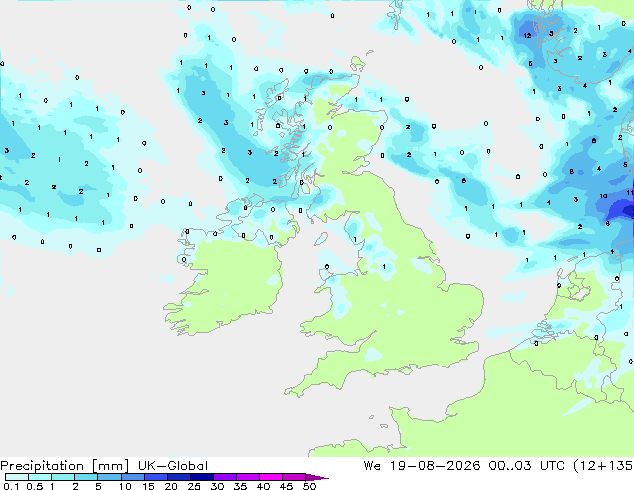Screen dimensions: 634x490
Task: Click the 'Precipitation' title text
Action: pos(42,466)
